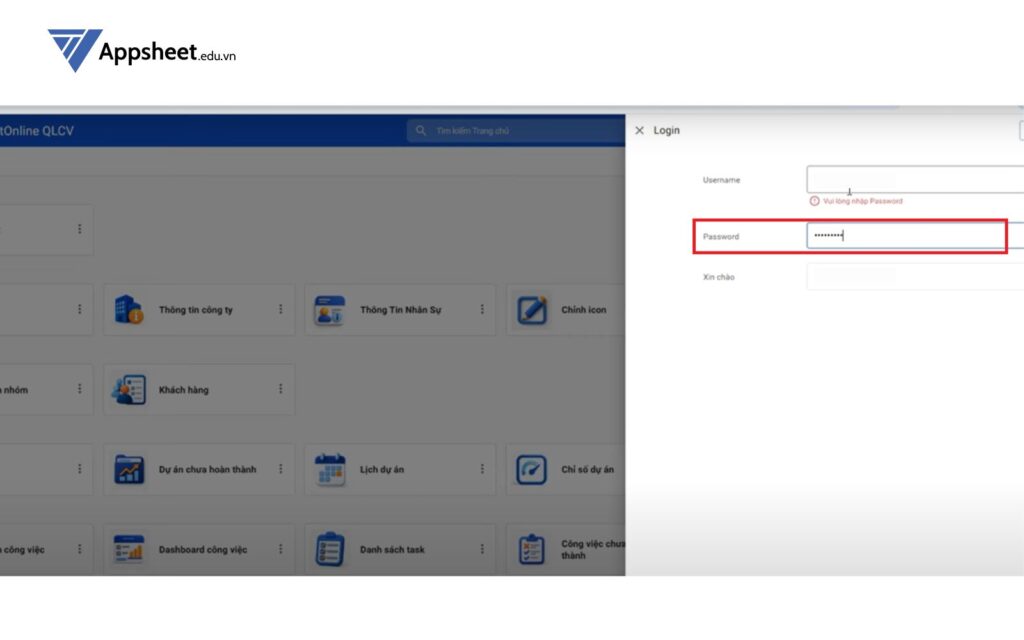The height and width of the screenshot is (640, 1024).
Task: Open the Lịch dự án calendar icon
Action: [x=330, y=469]
